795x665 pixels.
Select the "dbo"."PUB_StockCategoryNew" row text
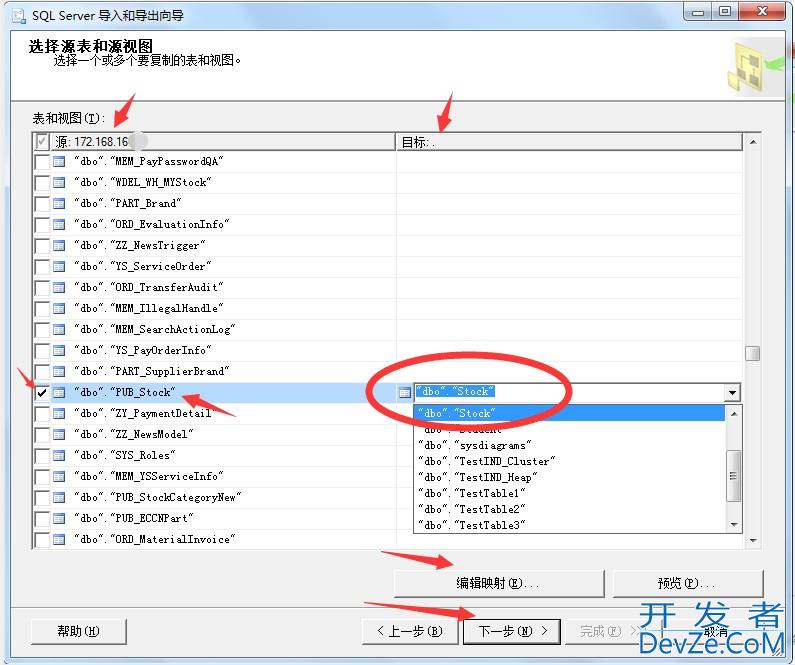[x=158, y=498]
